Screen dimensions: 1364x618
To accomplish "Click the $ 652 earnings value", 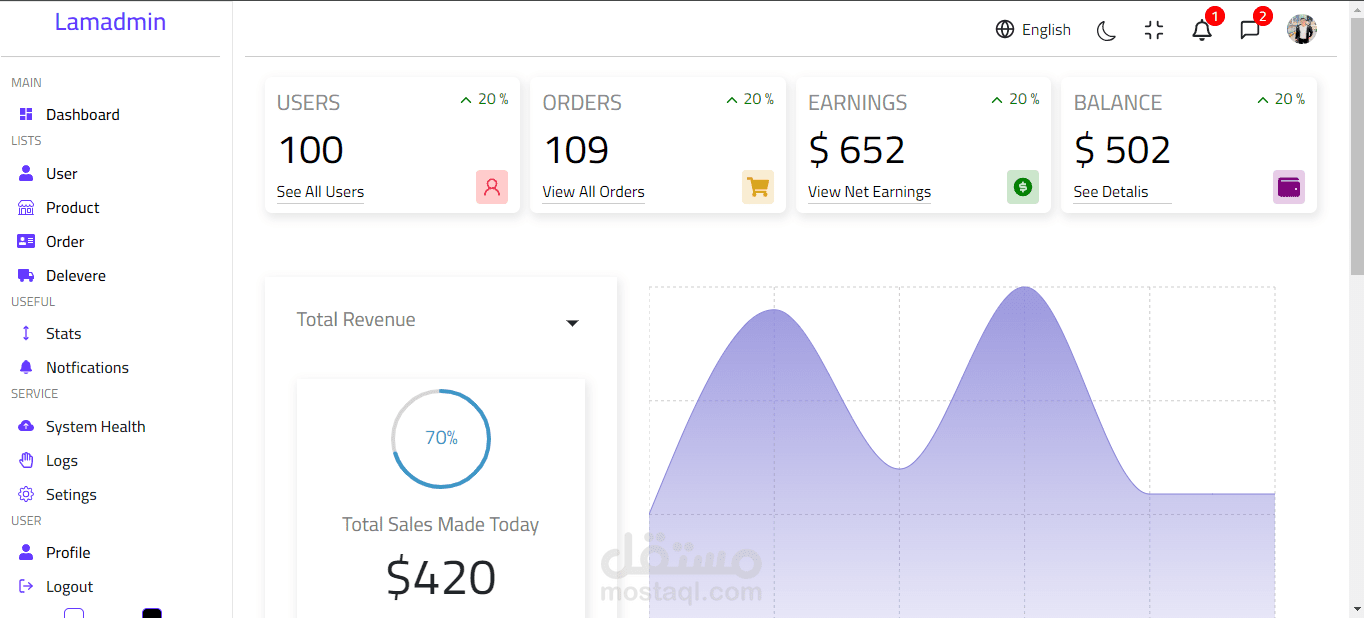I will [857, 150].
